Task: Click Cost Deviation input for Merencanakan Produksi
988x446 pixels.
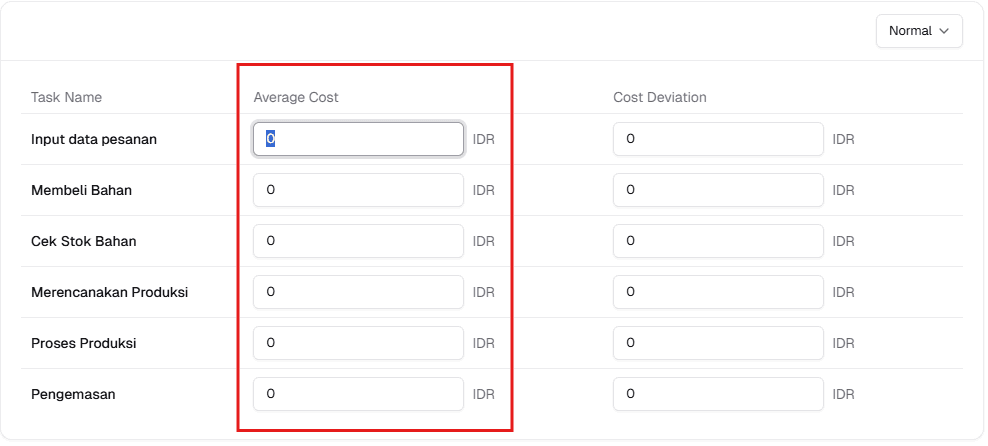Action: [x=718, y=292]
